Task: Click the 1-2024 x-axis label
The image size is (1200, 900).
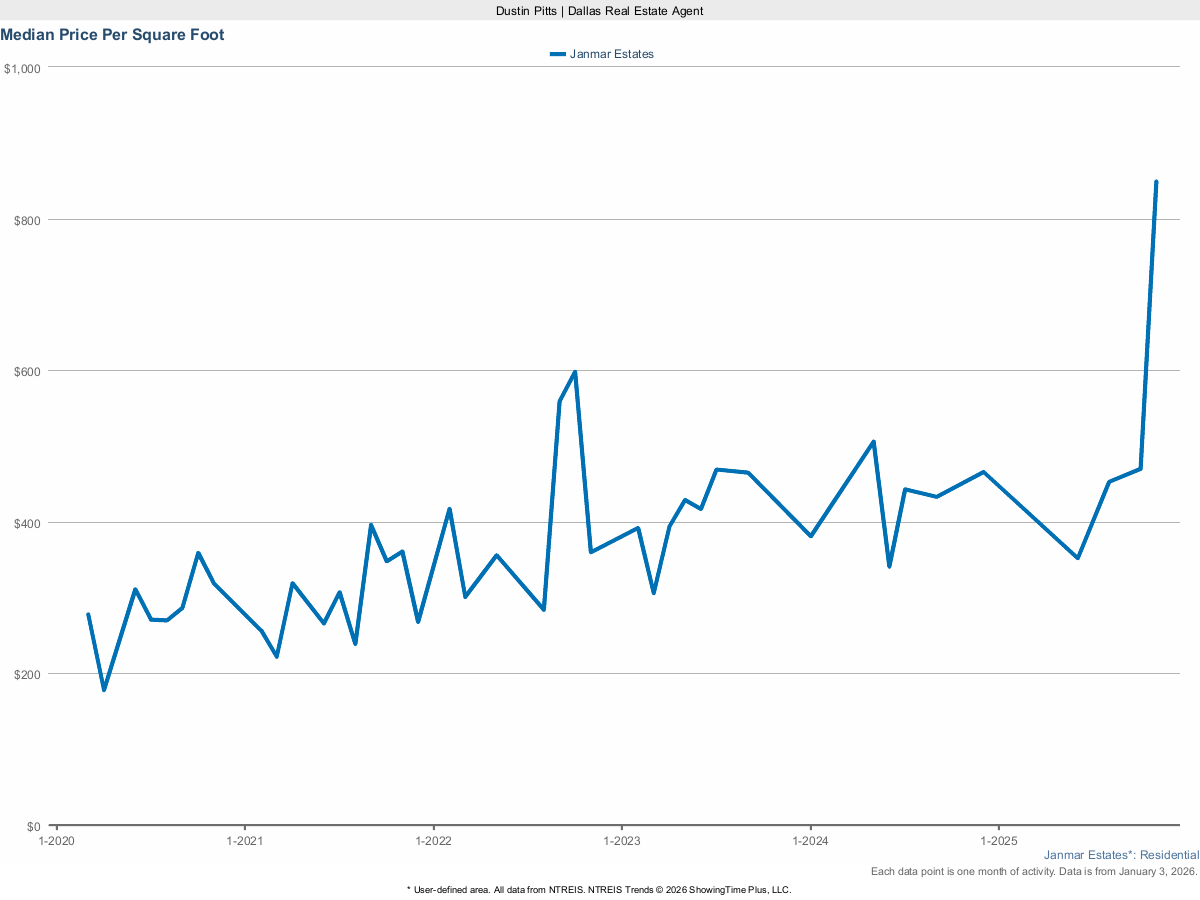Action: pyautogui.click(x=810, y=841)
